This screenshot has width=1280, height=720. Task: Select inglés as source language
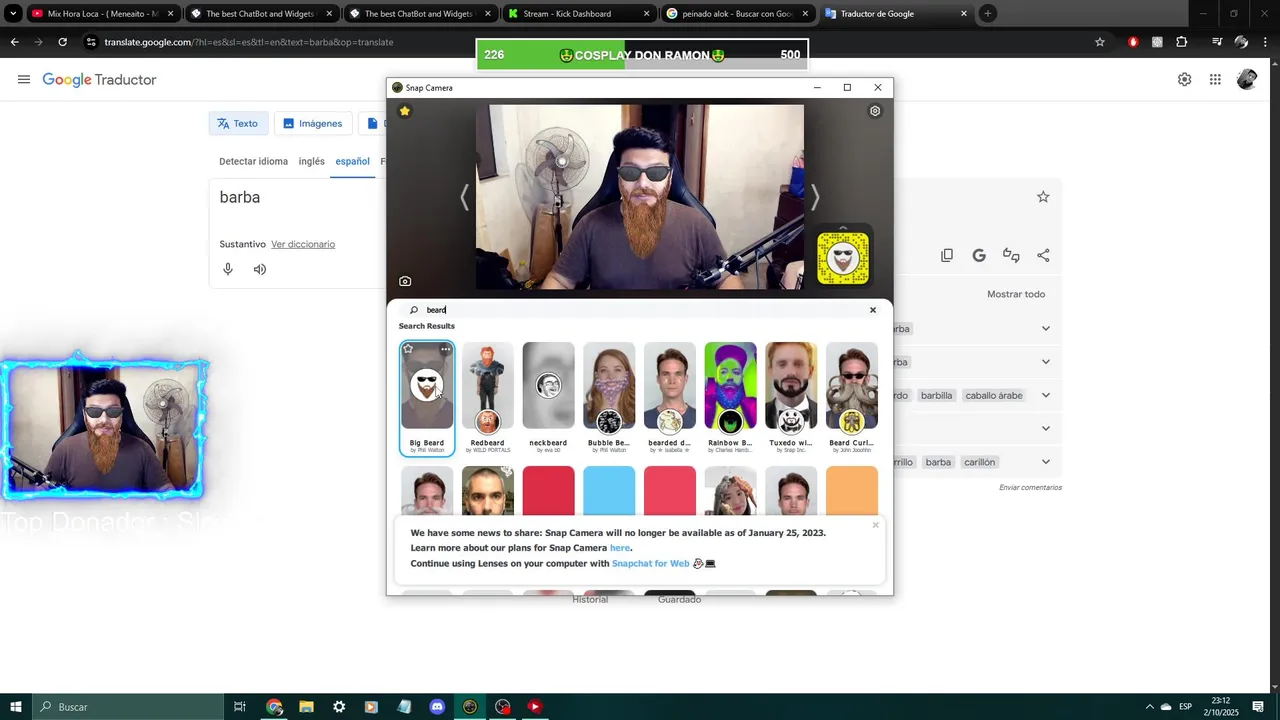point(312,161)
